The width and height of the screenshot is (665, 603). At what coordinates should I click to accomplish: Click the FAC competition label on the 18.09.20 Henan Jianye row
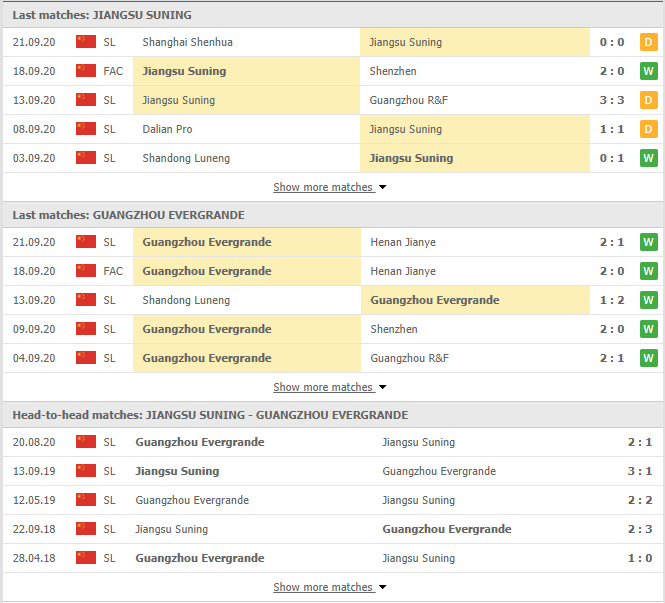coord(113,271)
